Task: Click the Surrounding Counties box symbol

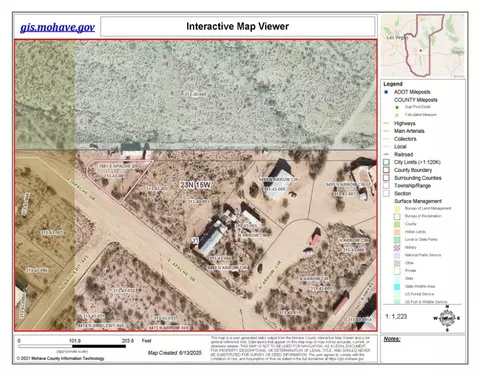Action: (x=386, y=178)
